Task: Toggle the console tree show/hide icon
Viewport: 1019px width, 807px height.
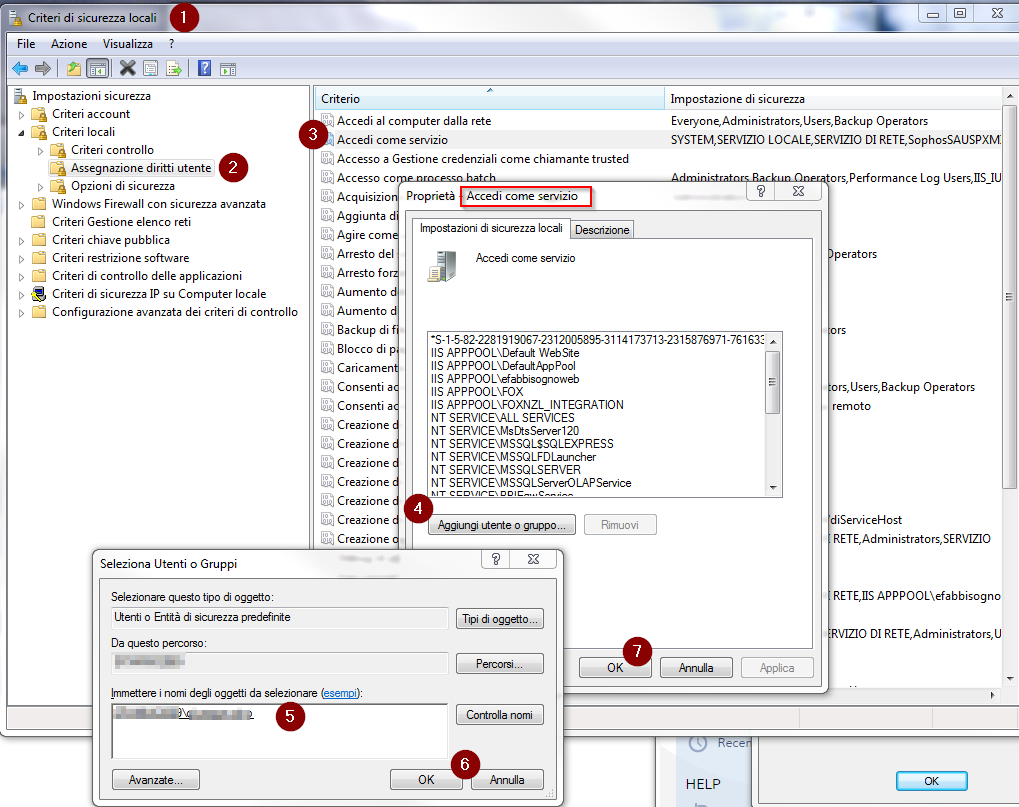Action: tap(97, 68)
